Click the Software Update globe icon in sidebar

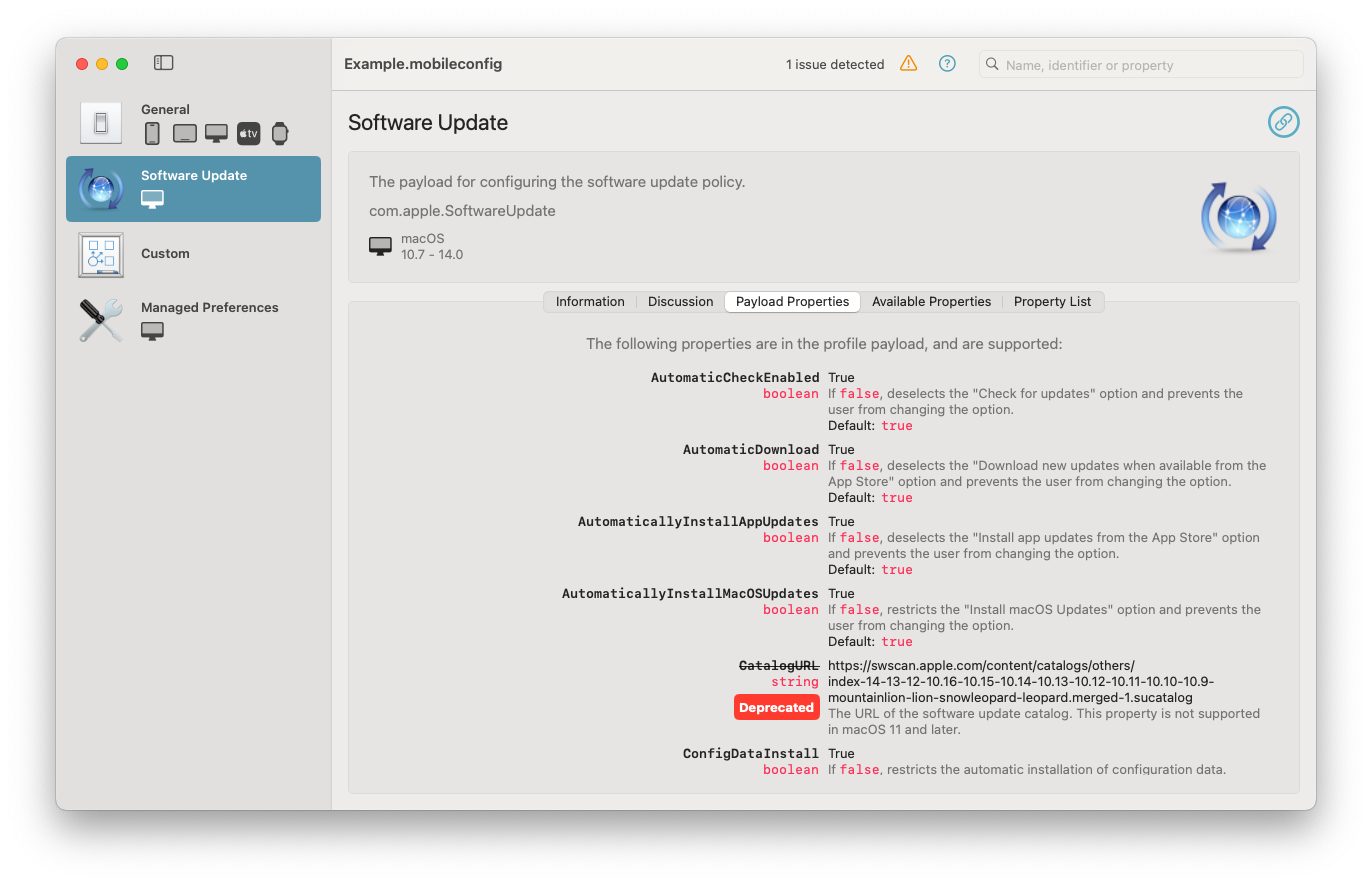[101, 189]
